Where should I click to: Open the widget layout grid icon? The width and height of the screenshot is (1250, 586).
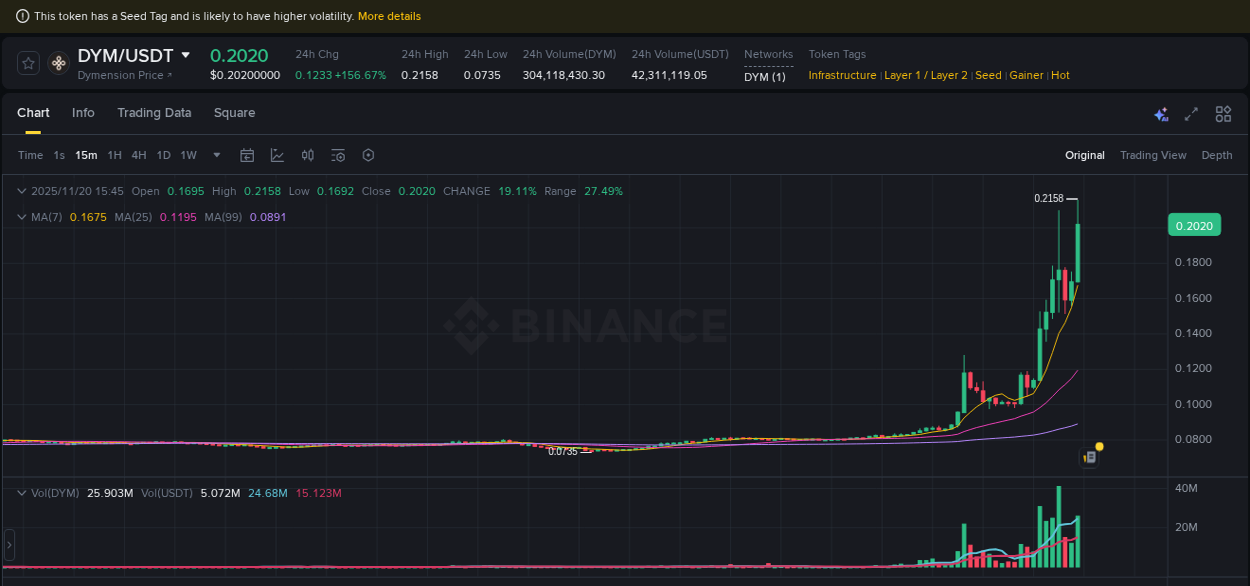[x=1223, y=114]
